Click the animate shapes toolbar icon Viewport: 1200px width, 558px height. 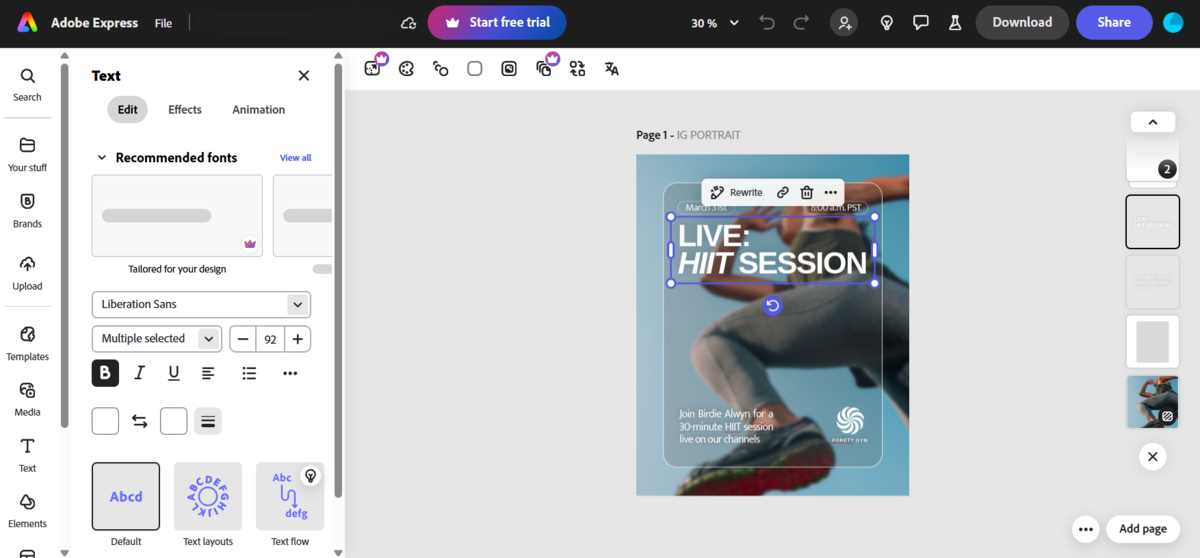[x=440, y=69]
